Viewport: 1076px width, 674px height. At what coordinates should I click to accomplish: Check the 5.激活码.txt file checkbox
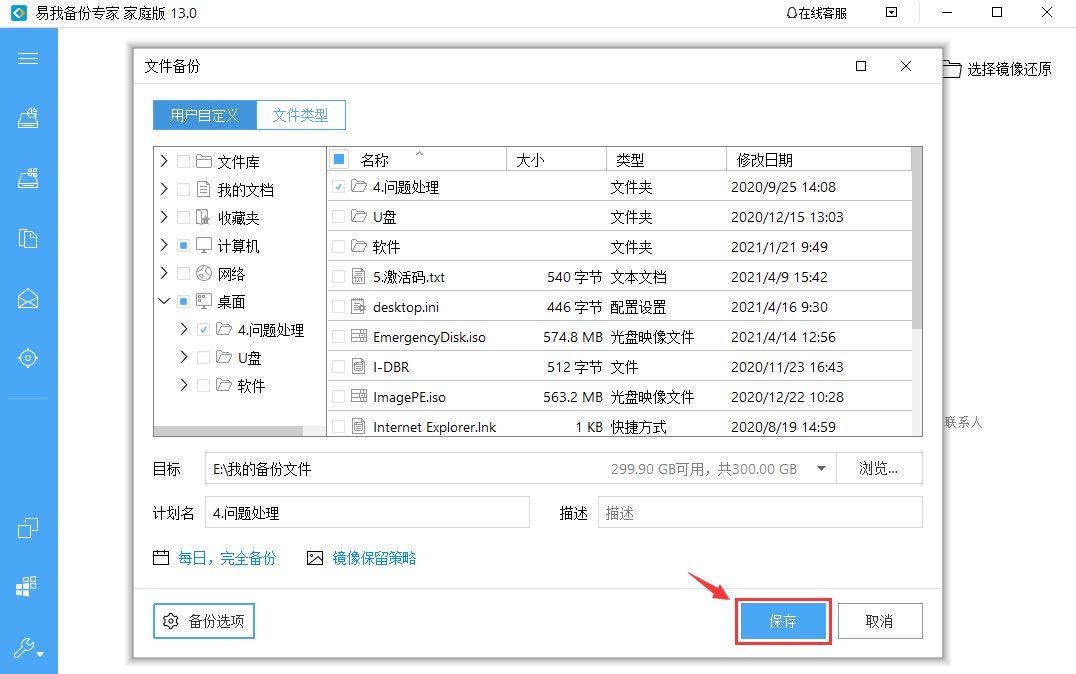coord(338,277)
